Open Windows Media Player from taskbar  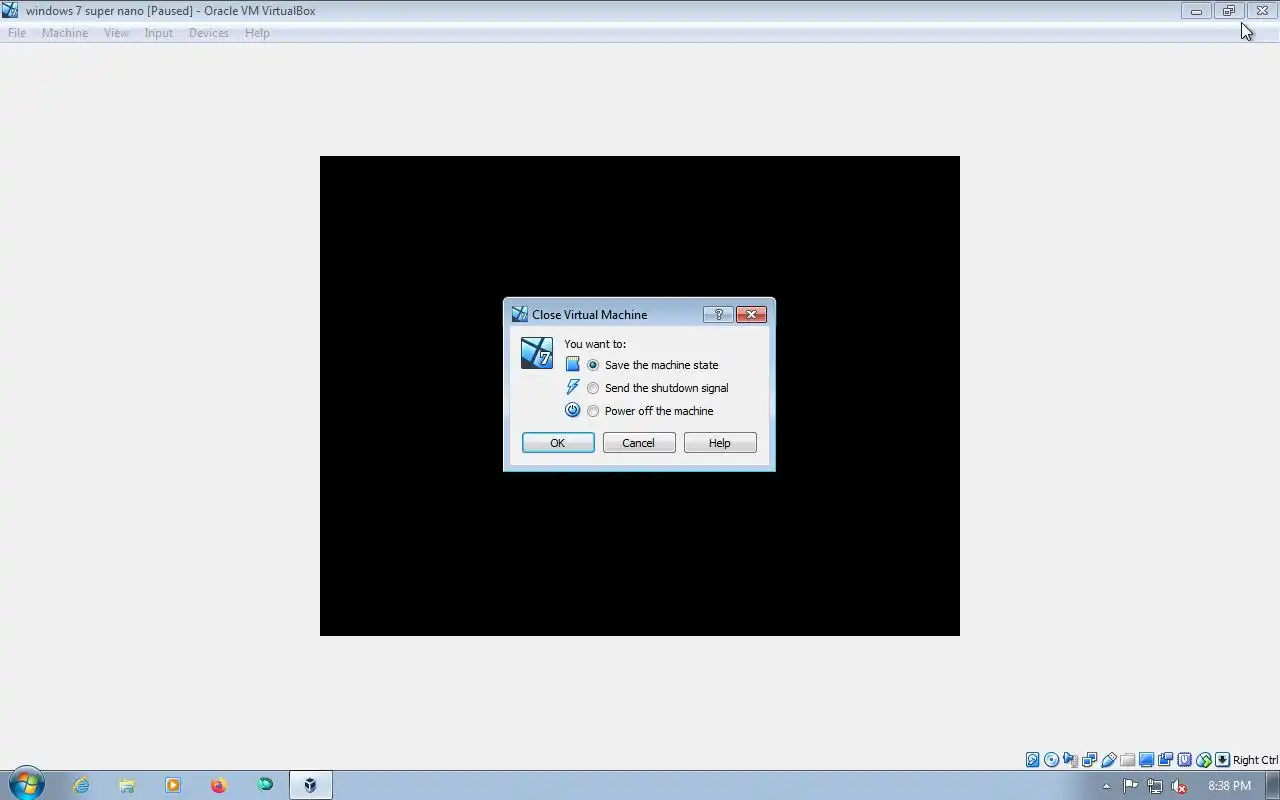[173, 786]
